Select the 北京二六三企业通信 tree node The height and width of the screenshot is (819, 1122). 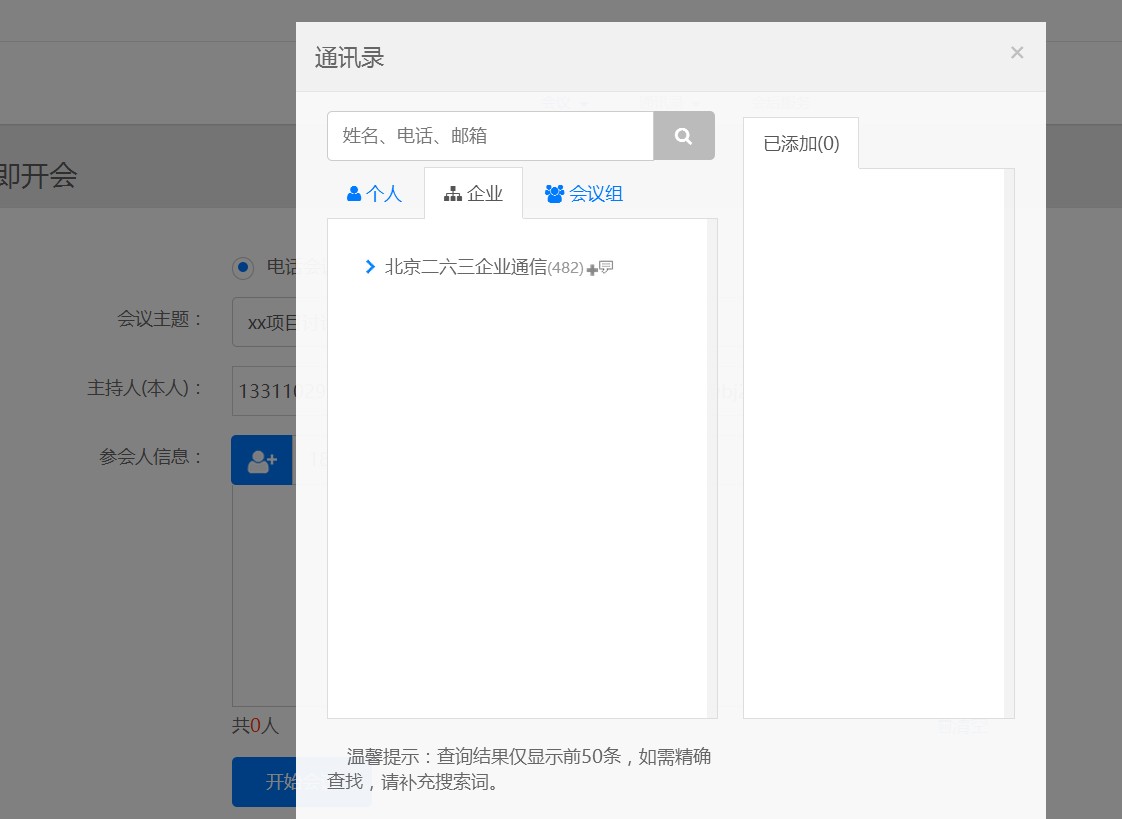(x=466, y=267)
